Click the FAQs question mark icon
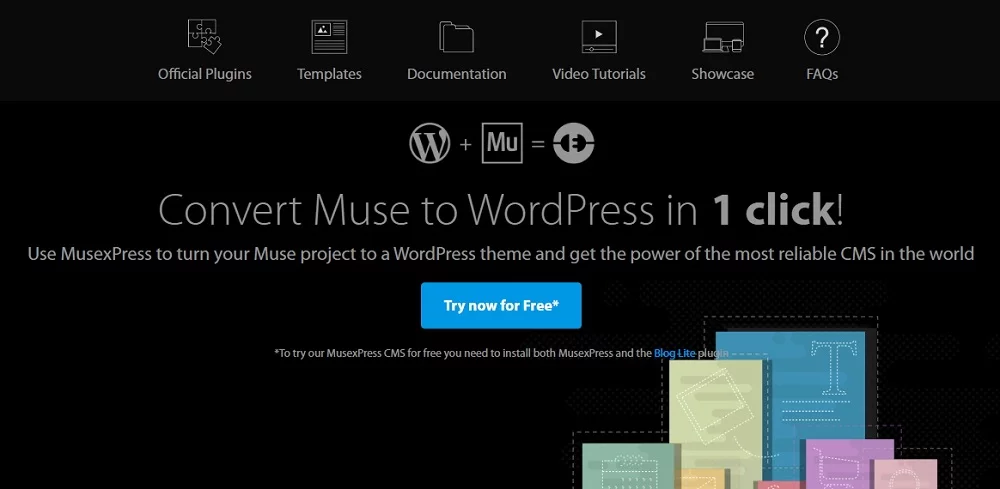 822,37
